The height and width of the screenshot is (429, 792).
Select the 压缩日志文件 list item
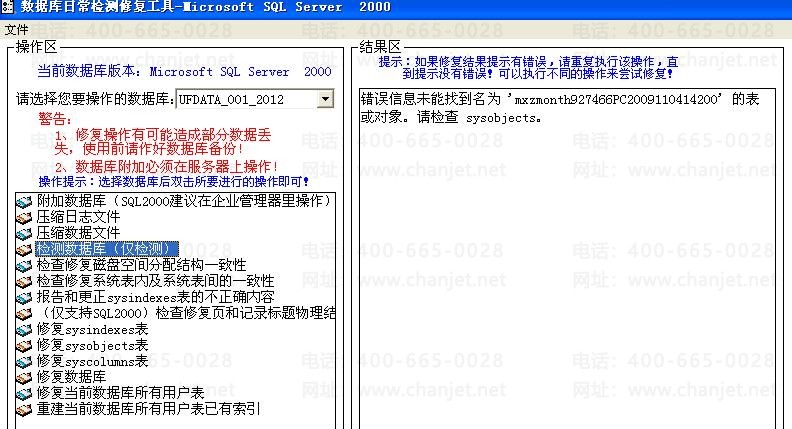pyautogui.click(x=78, y=217)
